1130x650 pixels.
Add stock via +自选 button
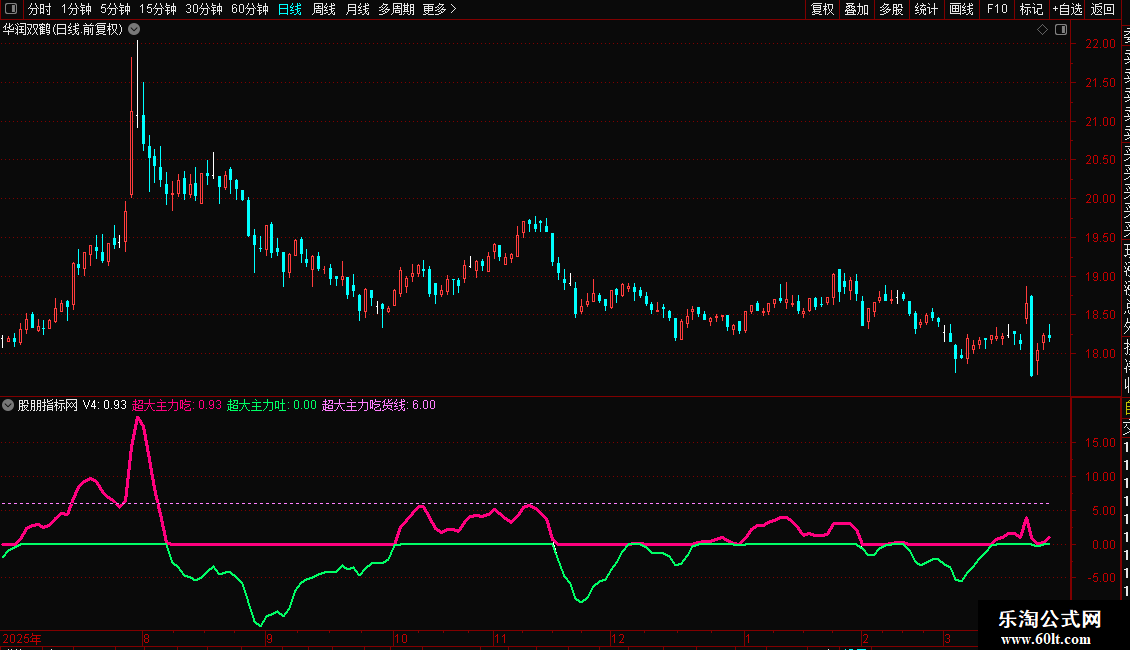(x=1067, y=9)
